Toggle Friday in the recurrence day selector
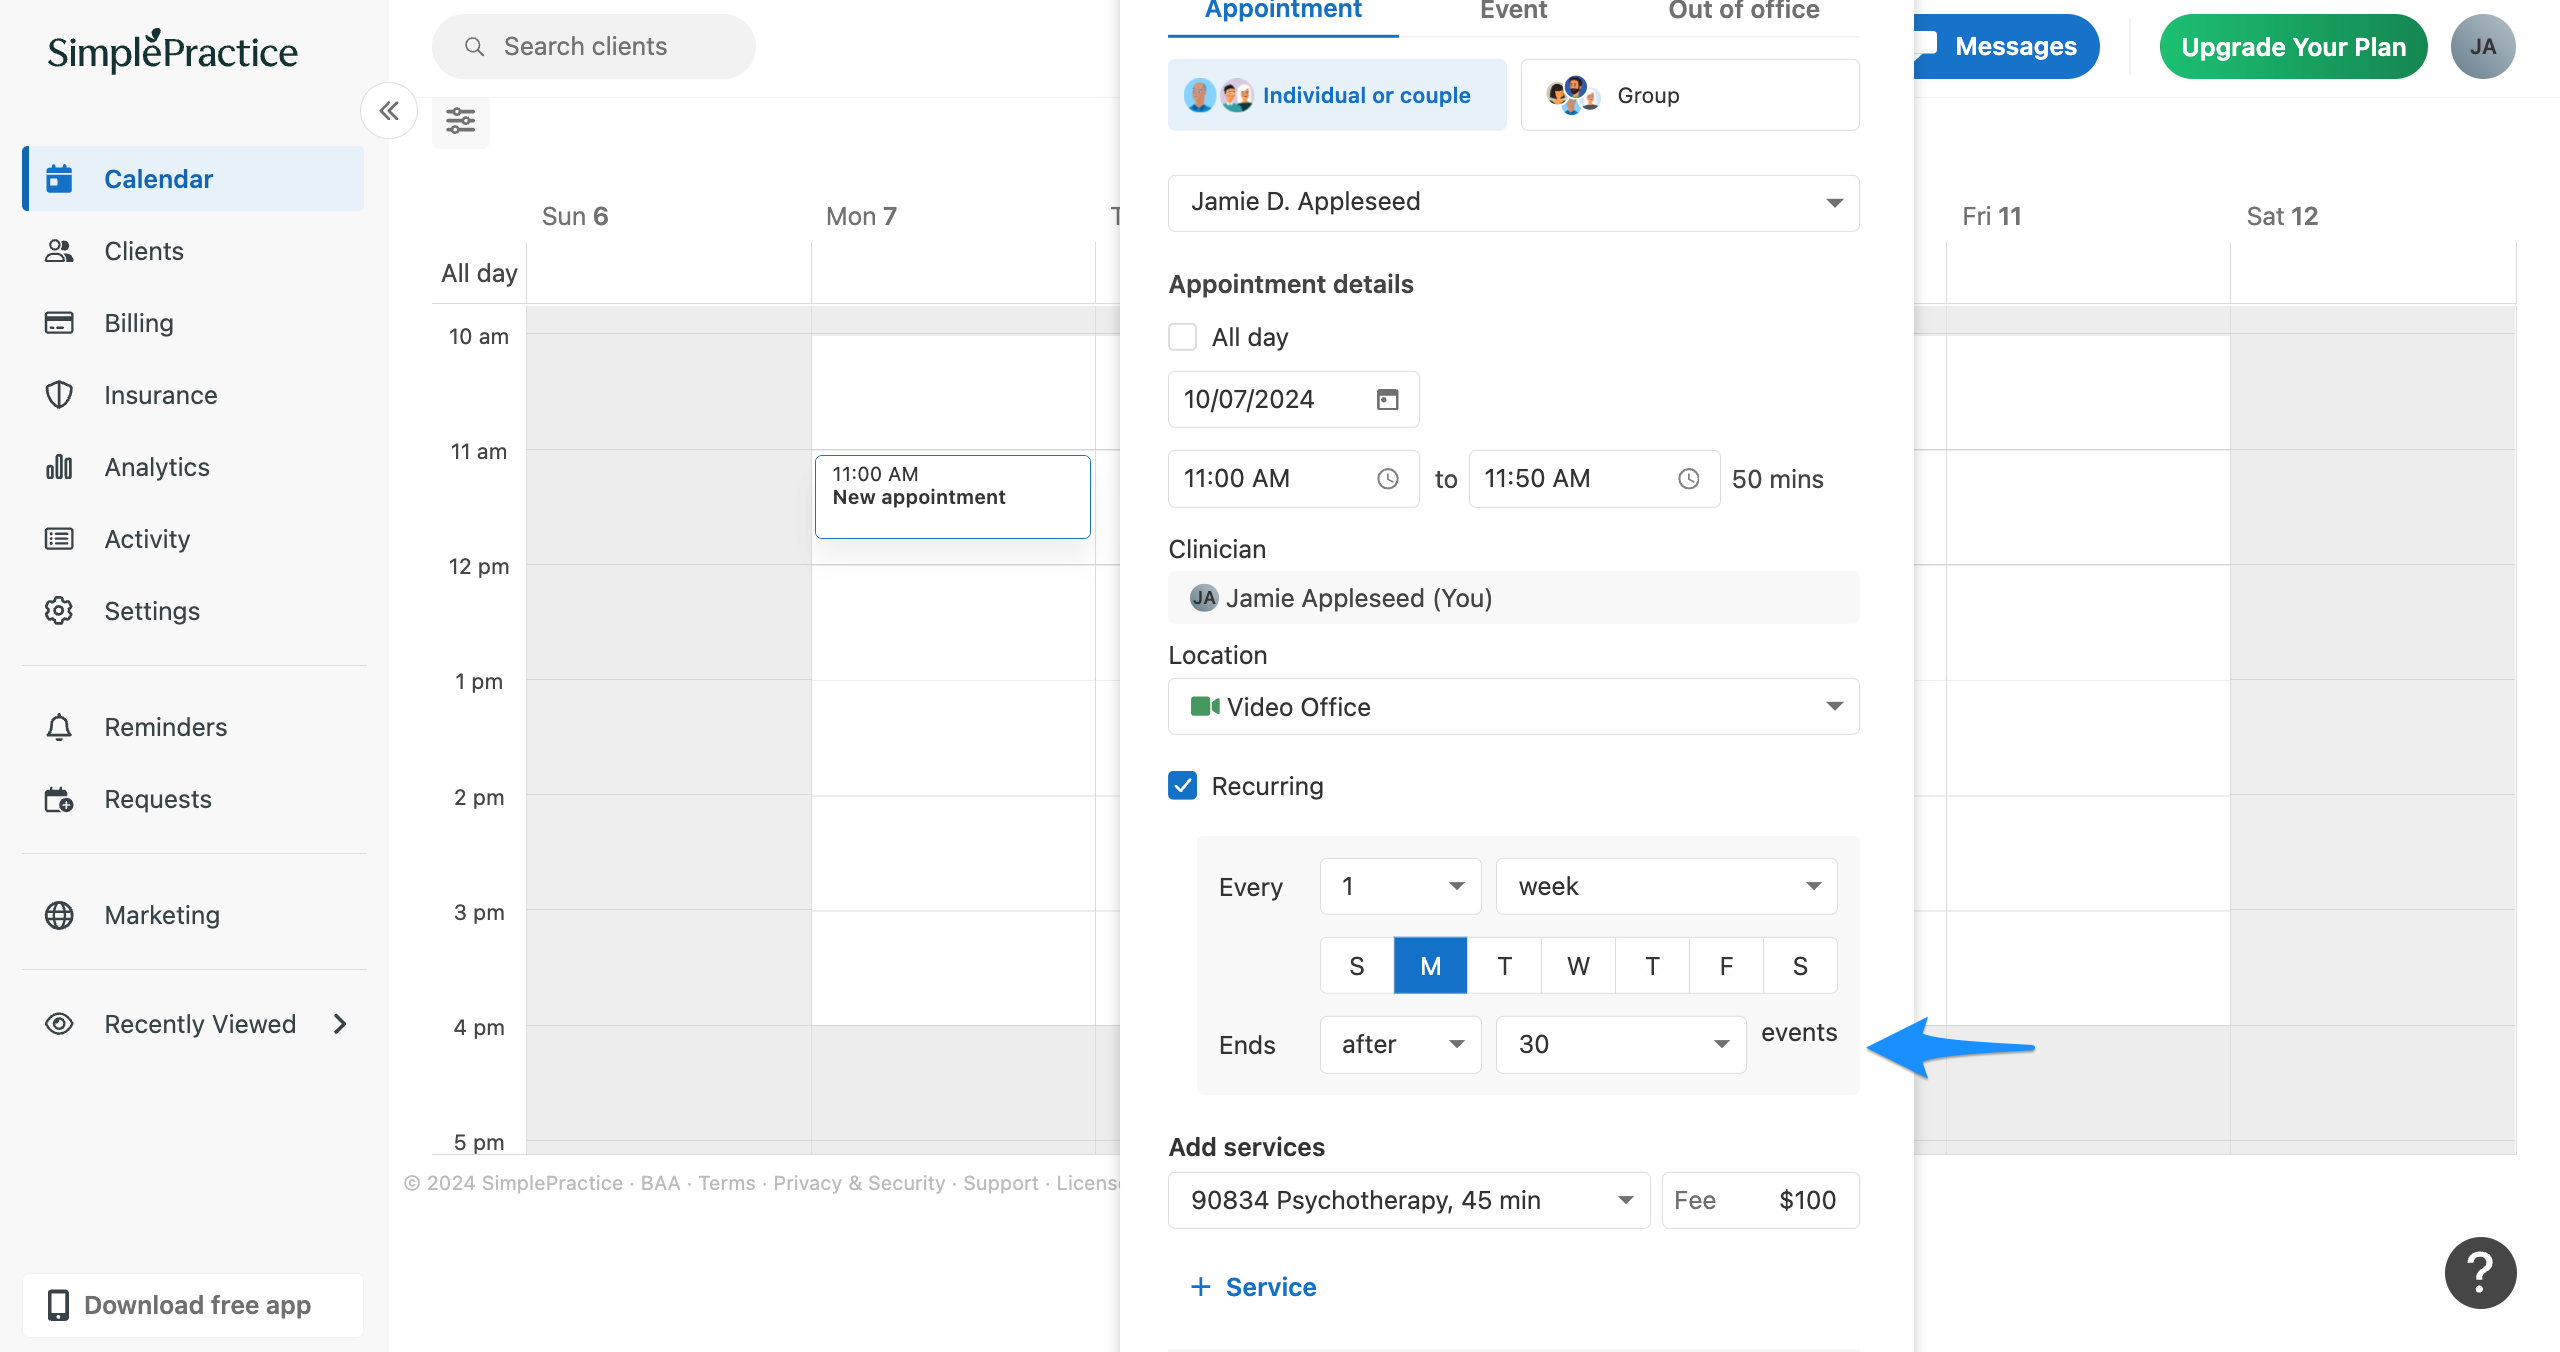 pyautogui.click(x=1726, y=965)
